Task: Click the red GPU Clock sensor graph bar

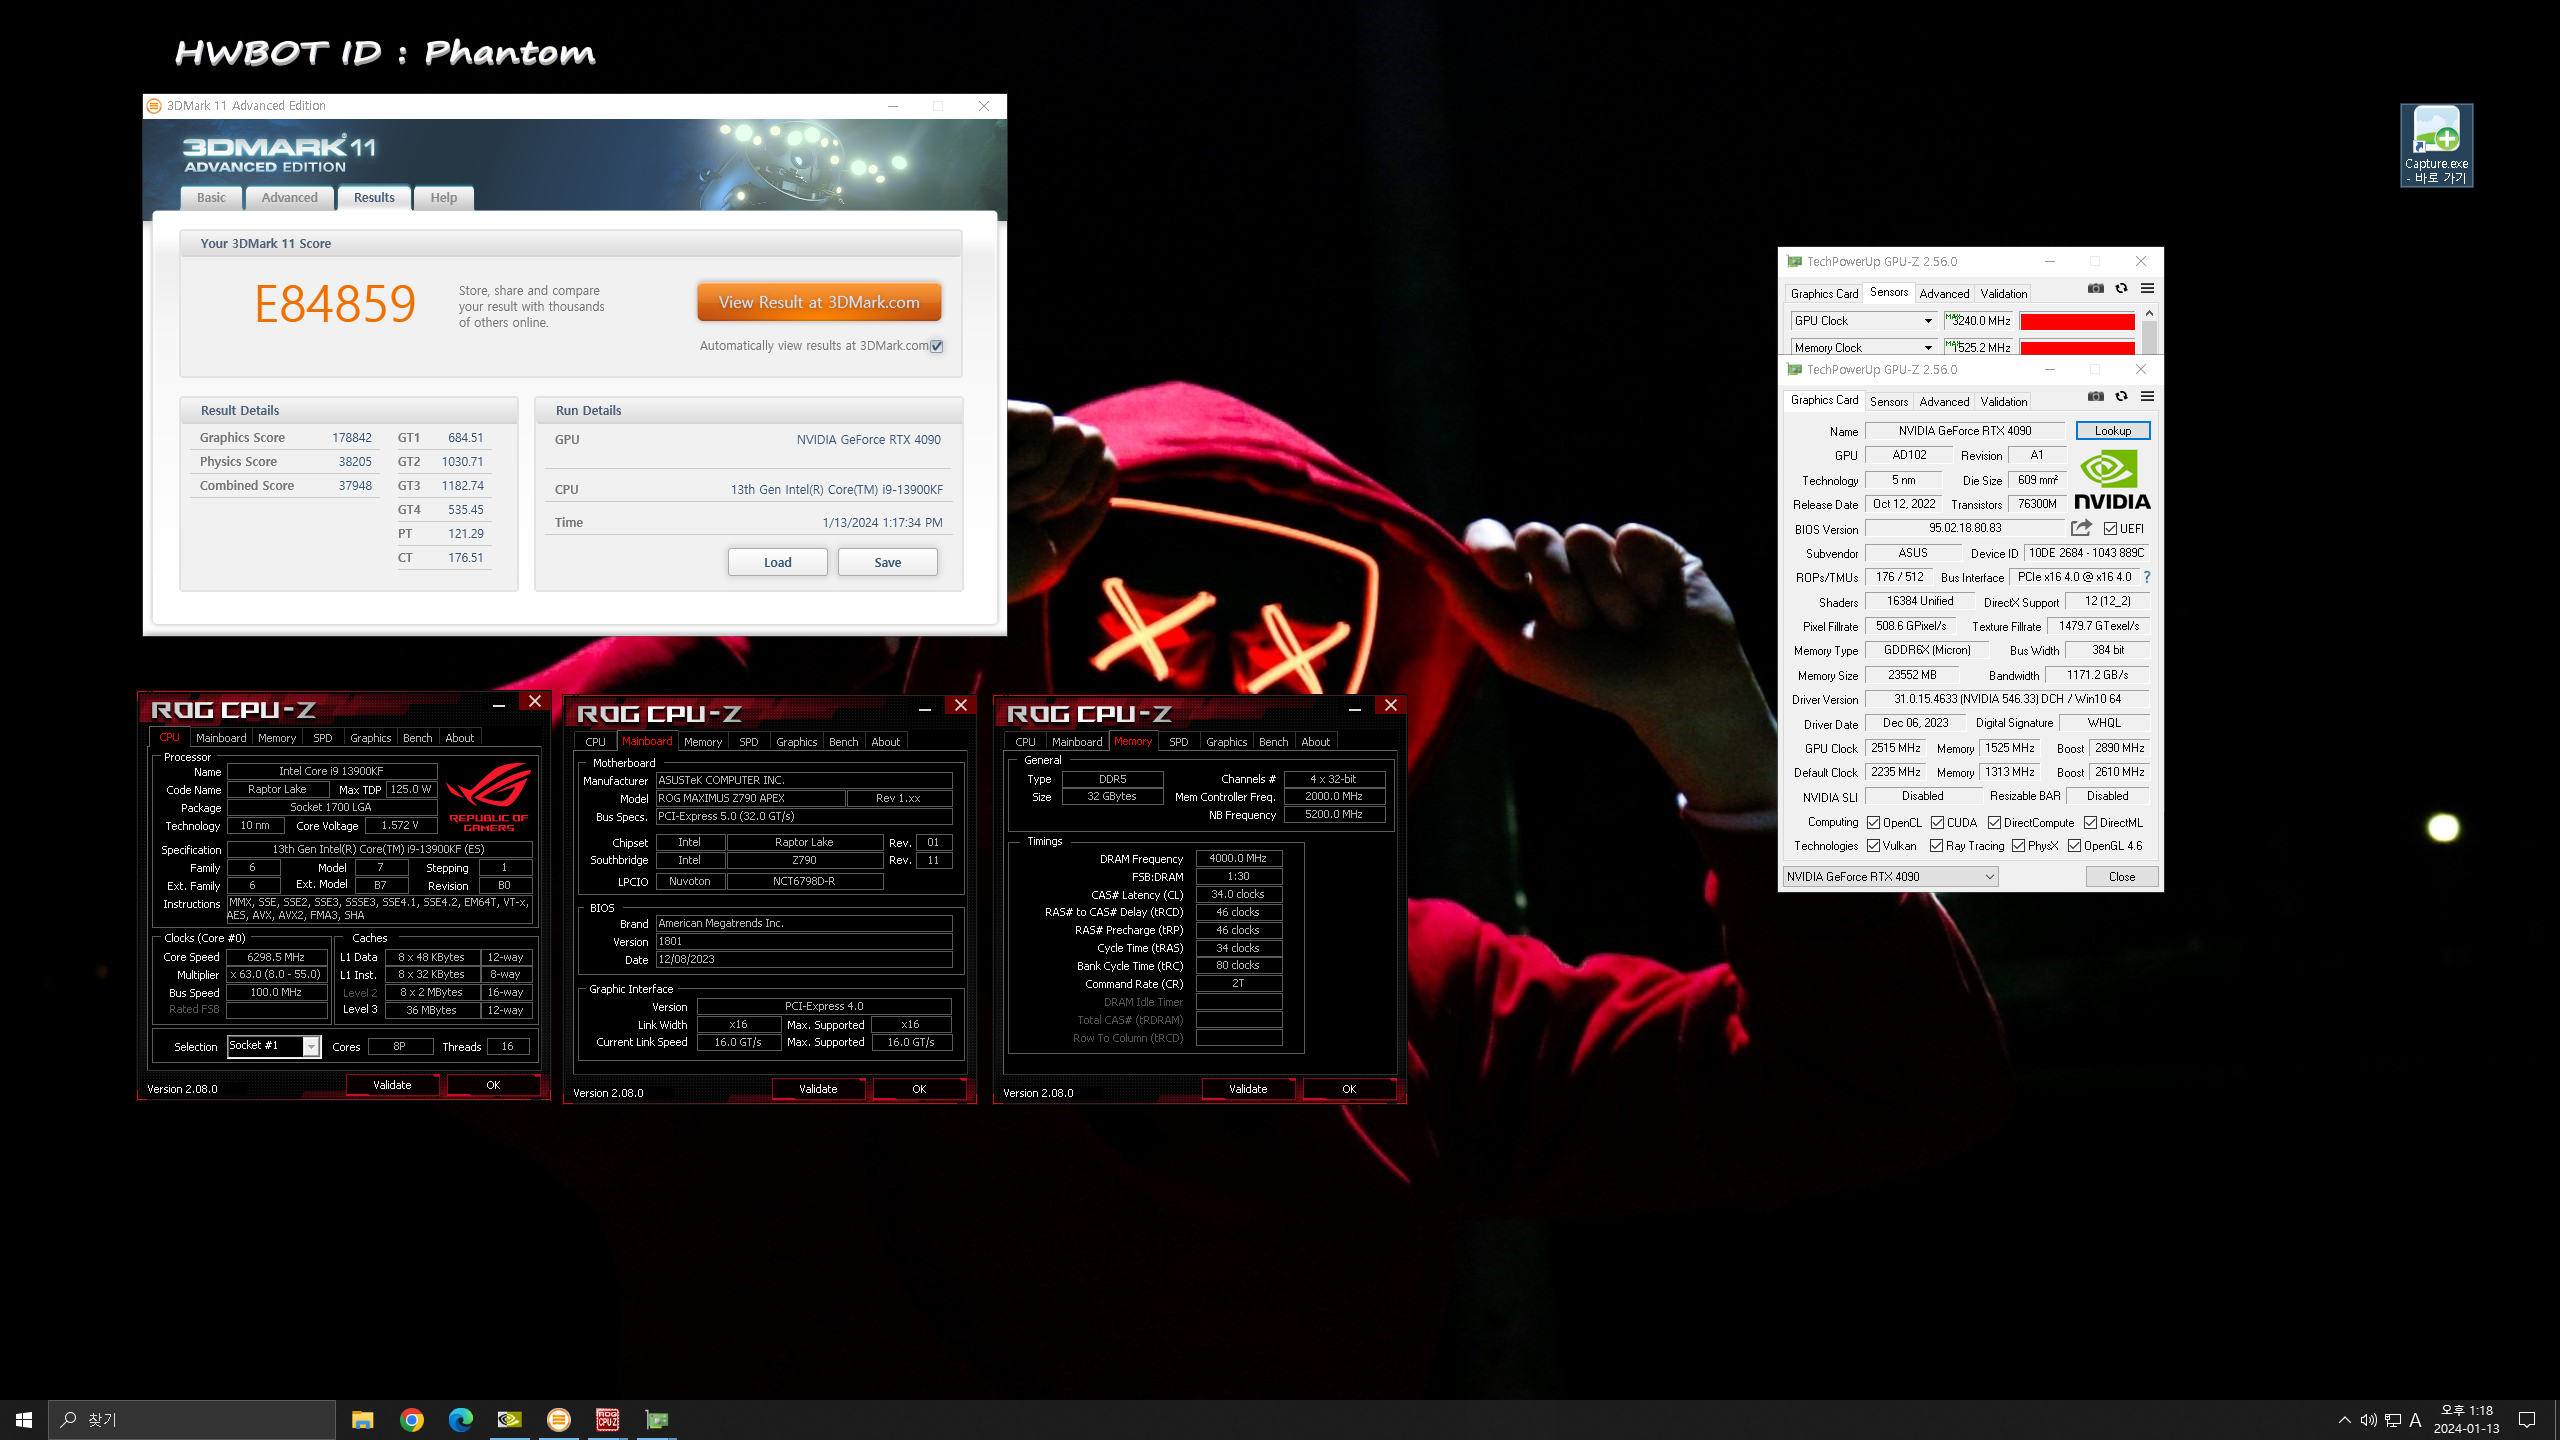Action: [x=2076, y=321]
